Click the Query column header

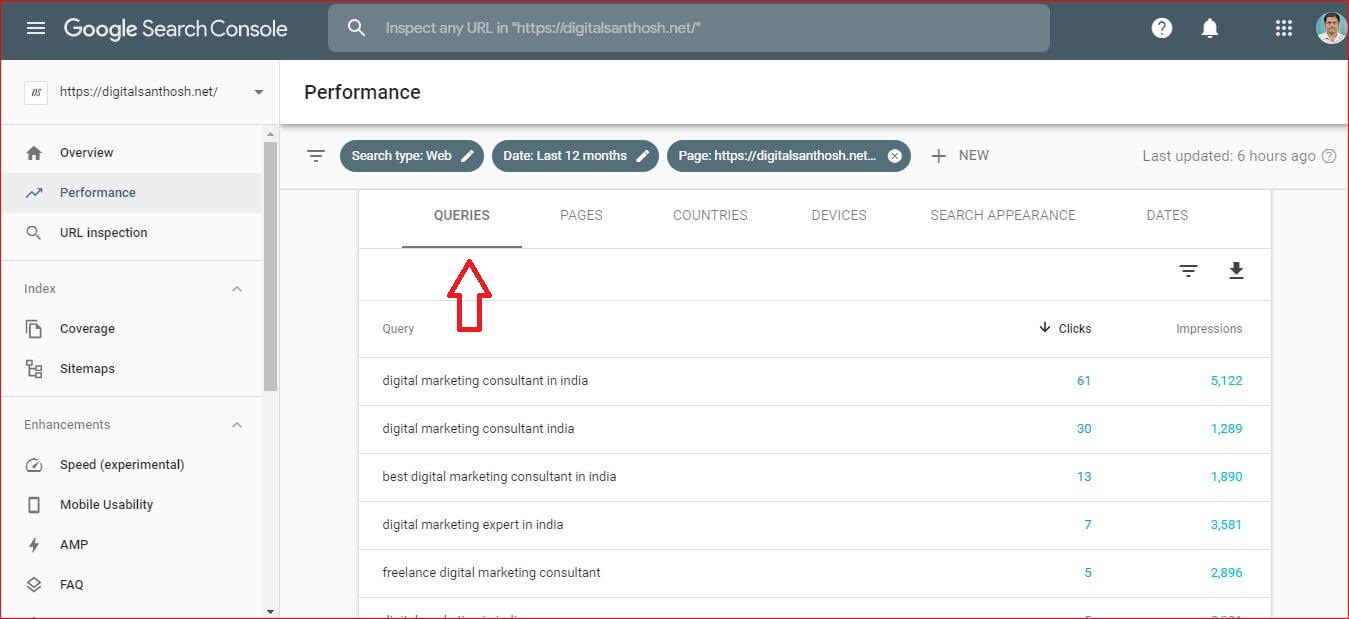point(398,329)
